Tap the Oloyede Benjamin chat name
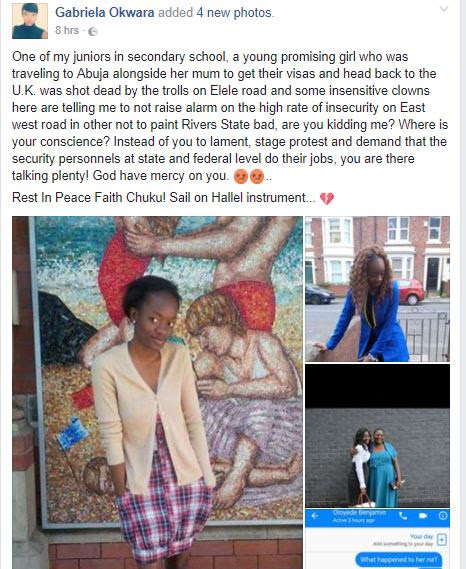Screen dimensions: 466x569 [x=359, y=513]
